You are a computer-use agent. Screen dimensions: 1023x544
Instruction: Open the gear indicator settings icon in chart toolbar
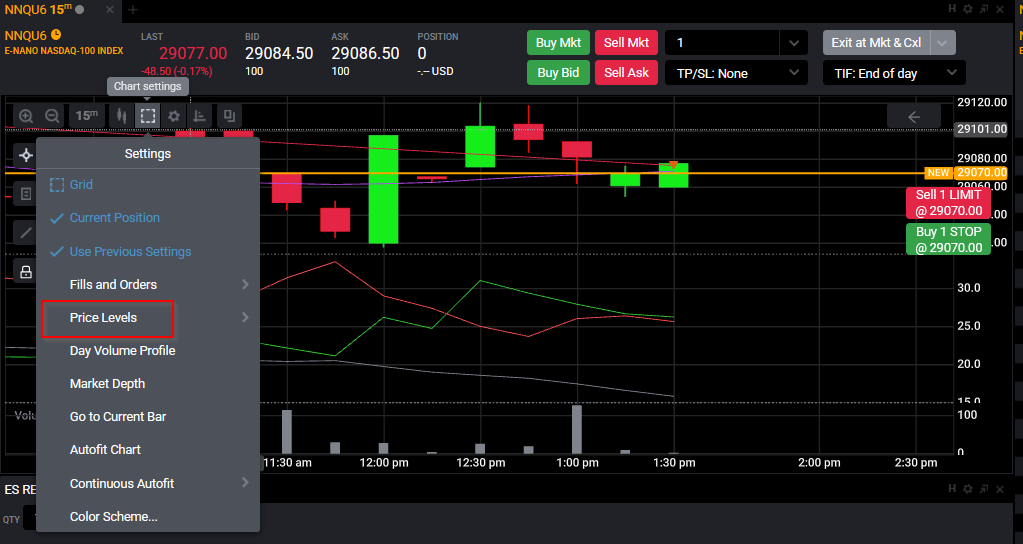tap(174, 116)
